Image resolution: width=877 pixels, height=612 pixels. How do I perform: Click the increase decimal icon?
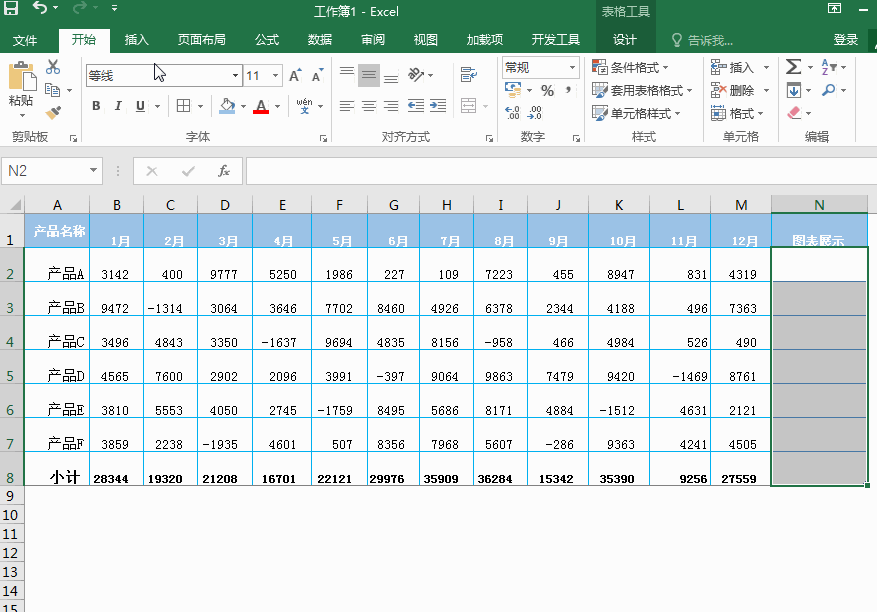pos(512,113)
